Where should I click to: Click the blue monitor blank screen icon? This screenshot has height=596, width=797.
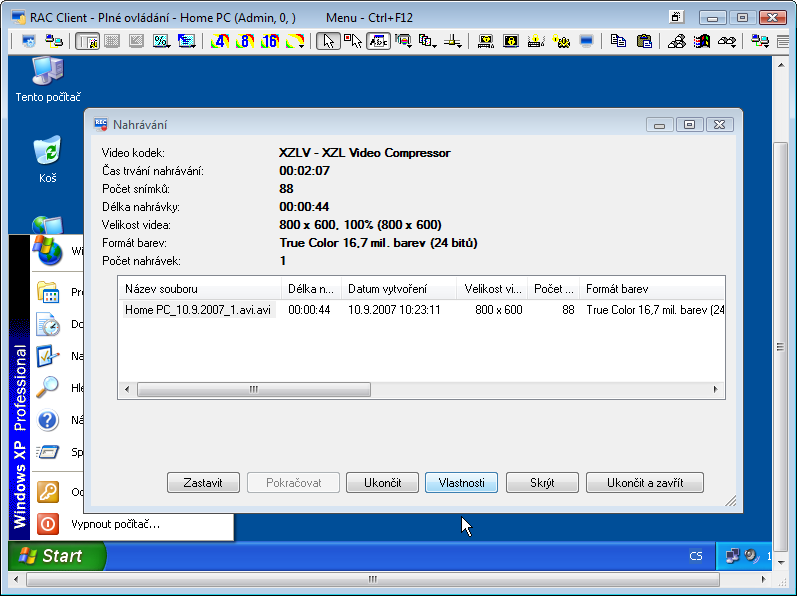[x=586, y=41]
